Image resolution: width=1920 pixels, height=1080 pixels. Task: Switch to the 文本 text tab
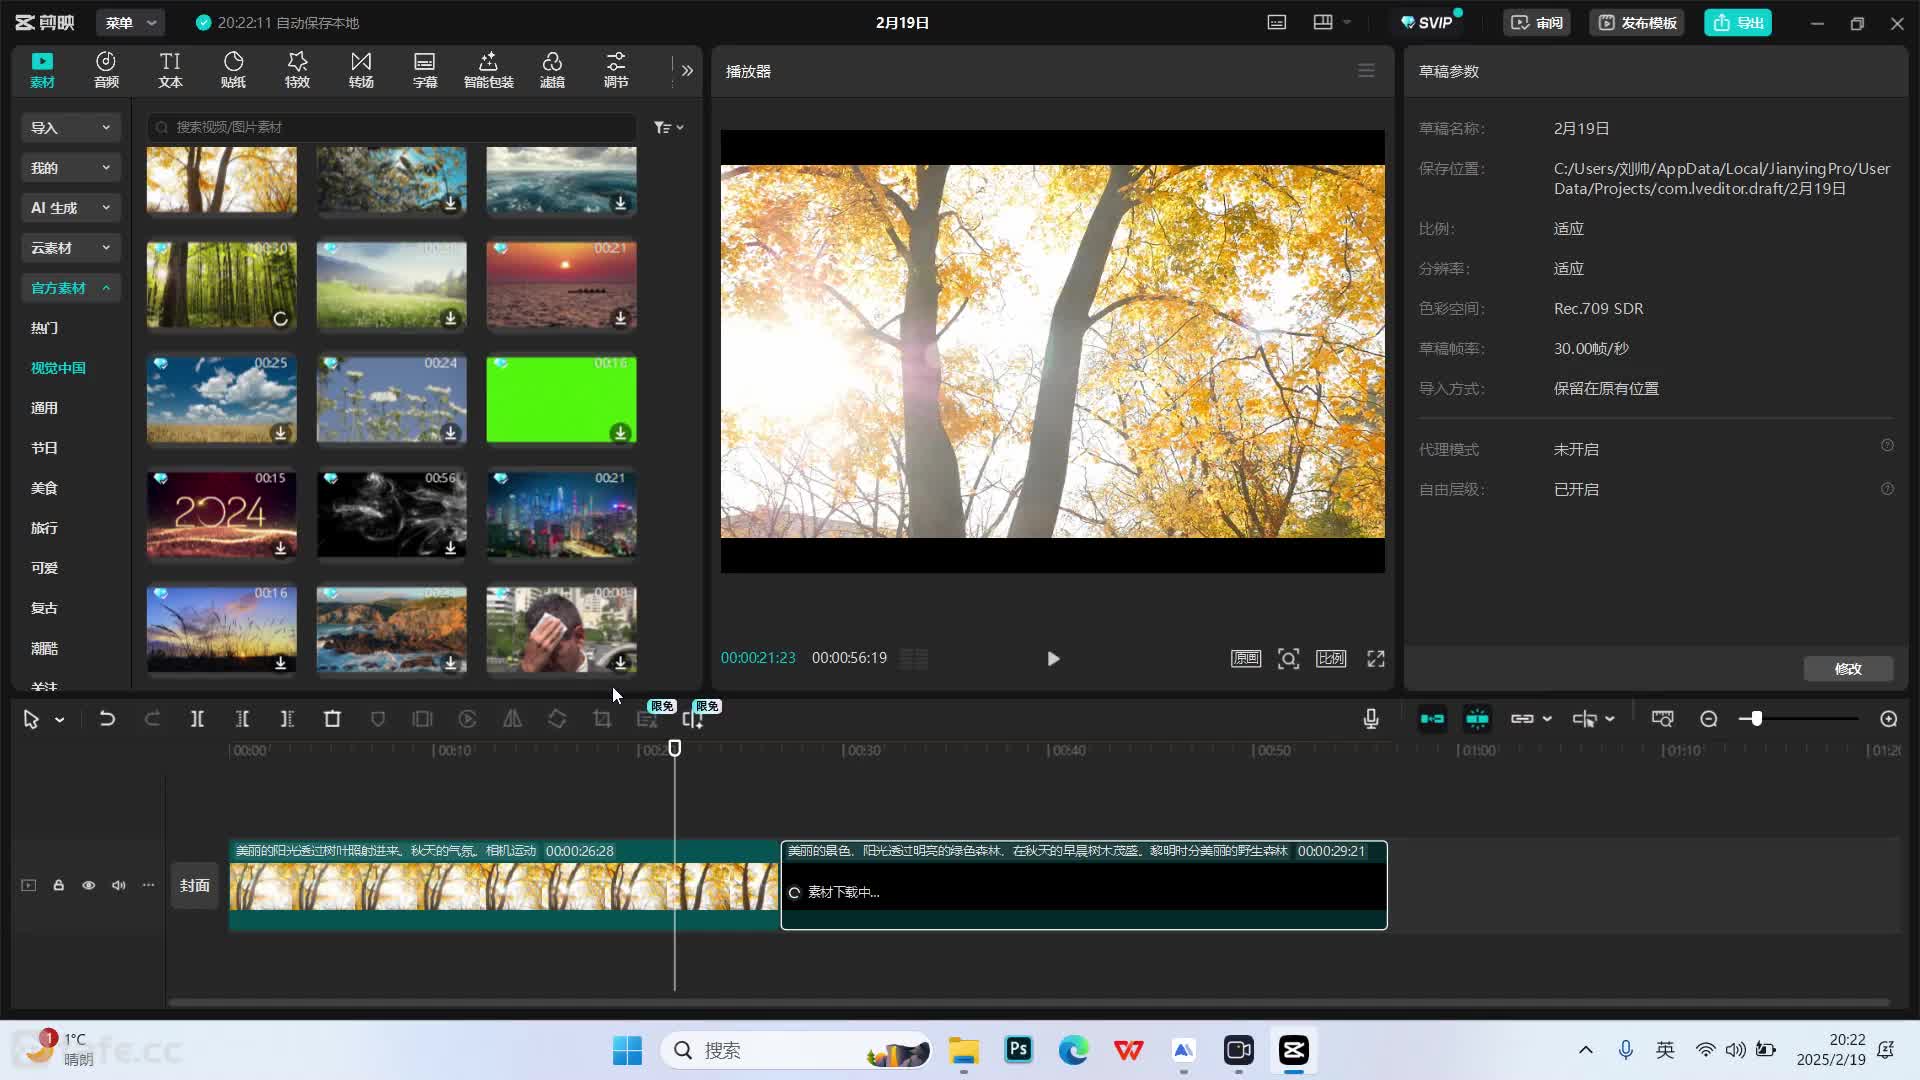pyautogui.click(x=170, y=70)
